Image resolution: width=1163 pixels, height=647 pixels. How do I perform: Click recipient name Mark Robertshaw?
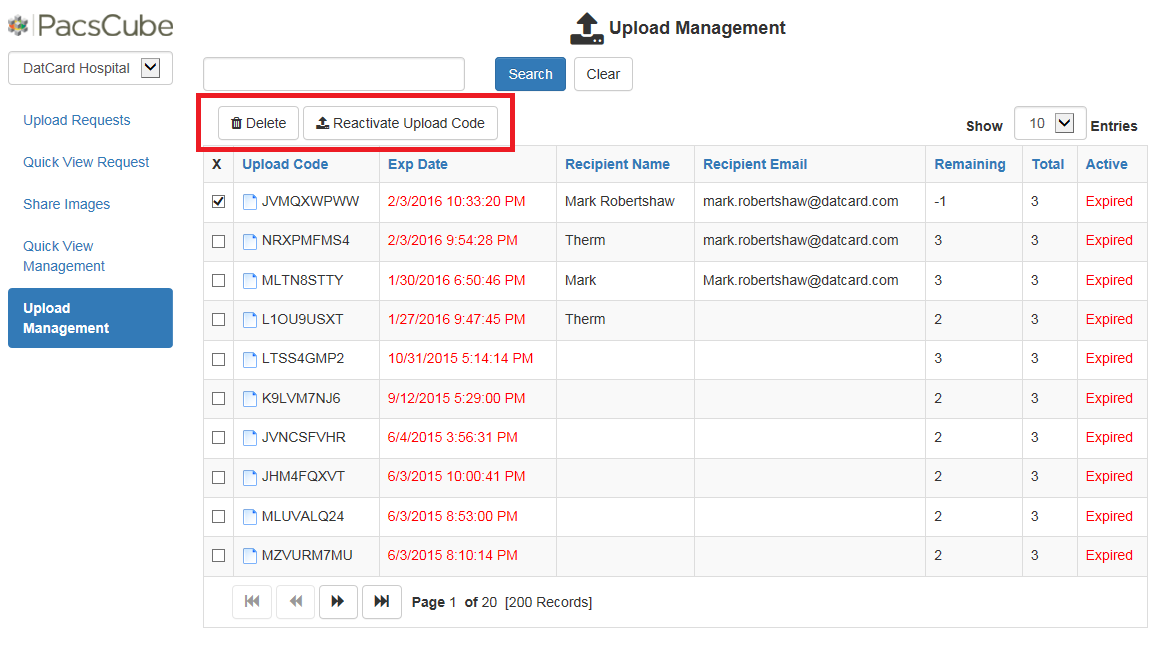pos(619,202)
